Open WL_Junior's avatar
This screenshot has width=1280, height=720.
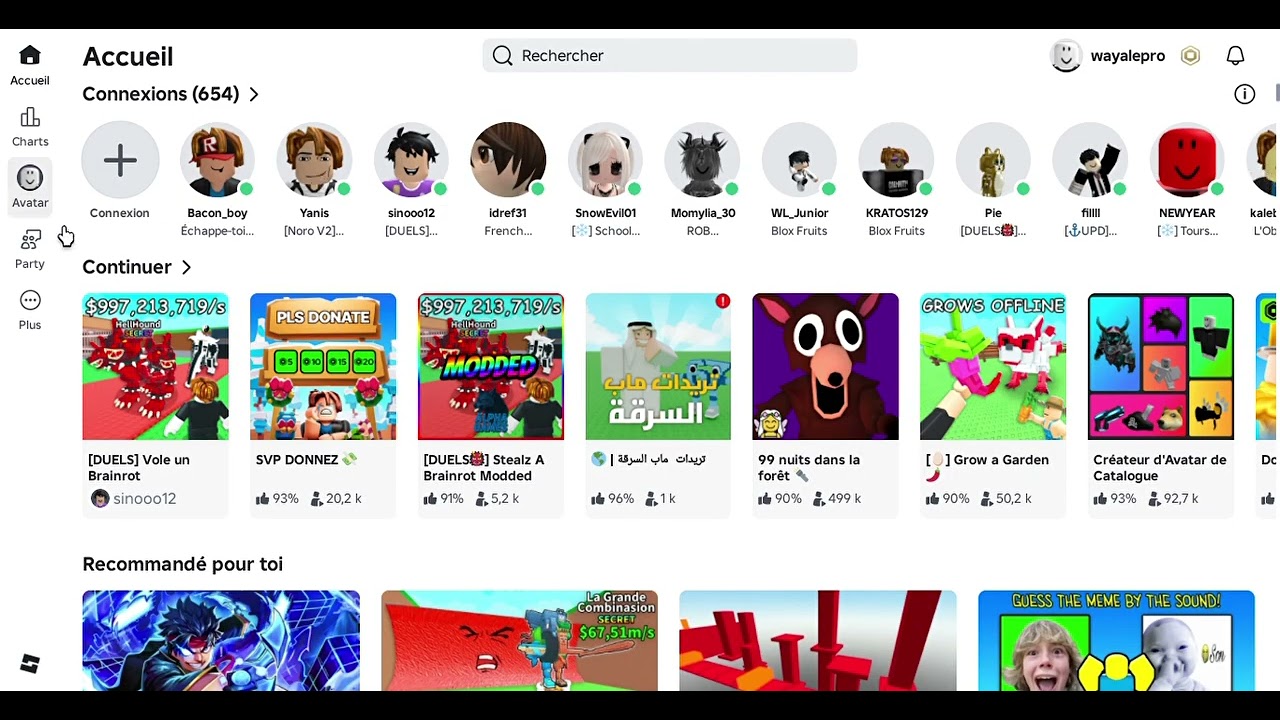coord(799,160)
